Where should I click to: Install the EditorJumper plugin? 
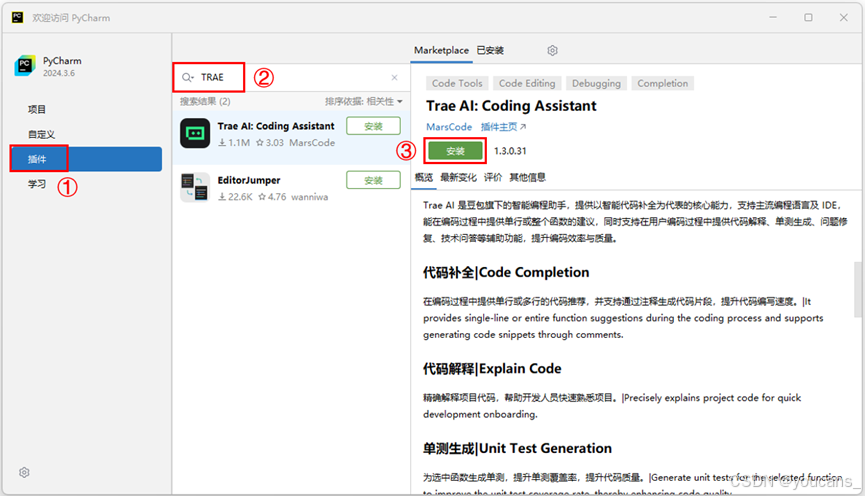(373, 180)
